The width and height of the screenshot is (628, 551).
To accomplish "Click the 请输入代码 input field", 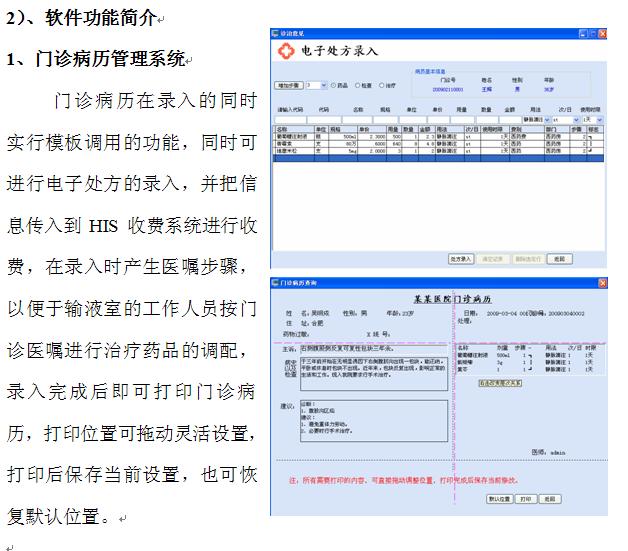I will [290, 119].
